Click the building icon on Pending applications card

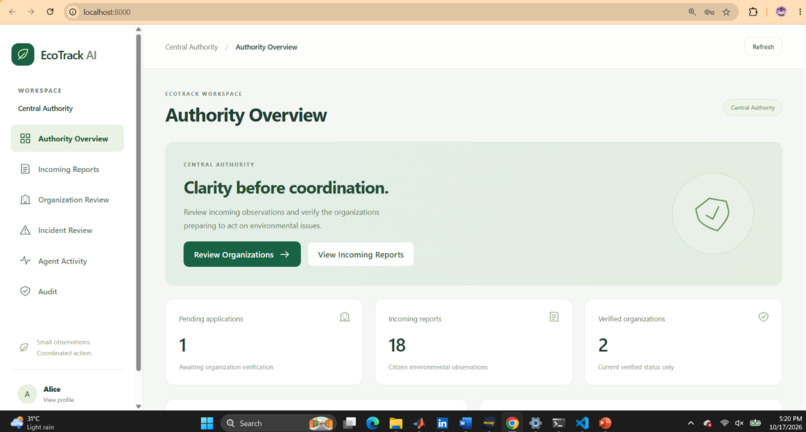tap(344, 317)
